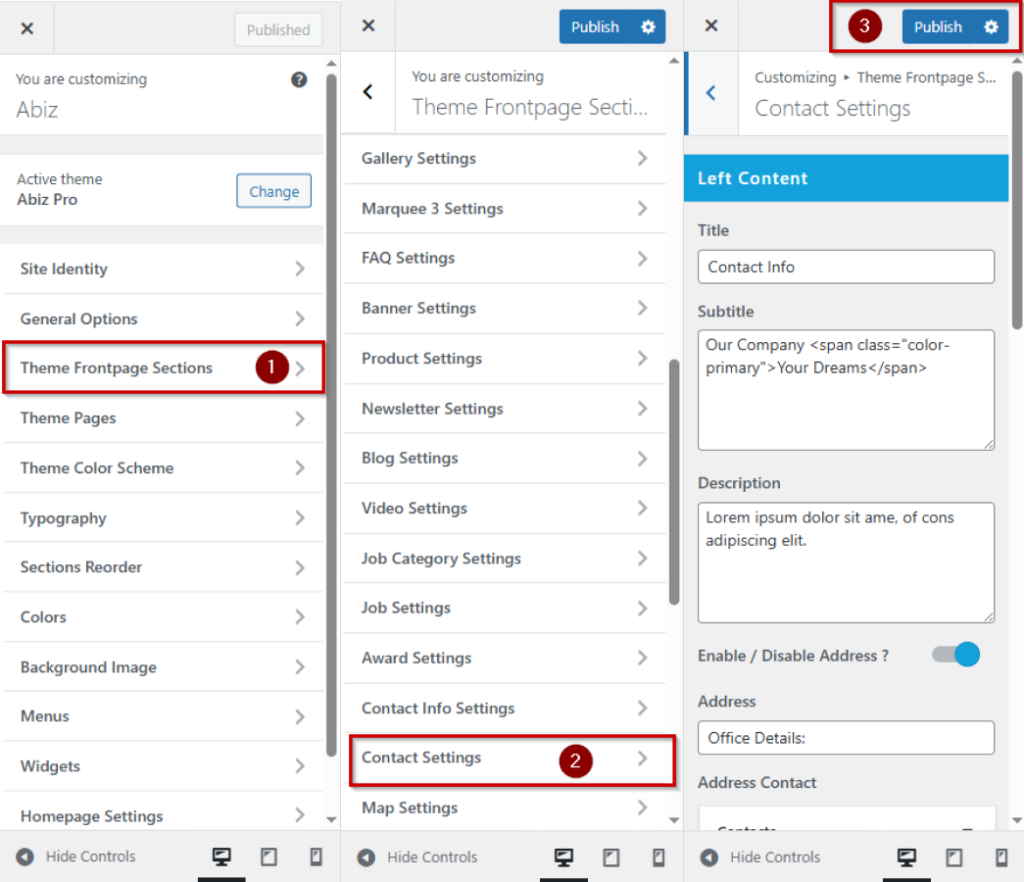
Task: Select tablet preview icon in the middle panel
Action: [x=611, y=857]
